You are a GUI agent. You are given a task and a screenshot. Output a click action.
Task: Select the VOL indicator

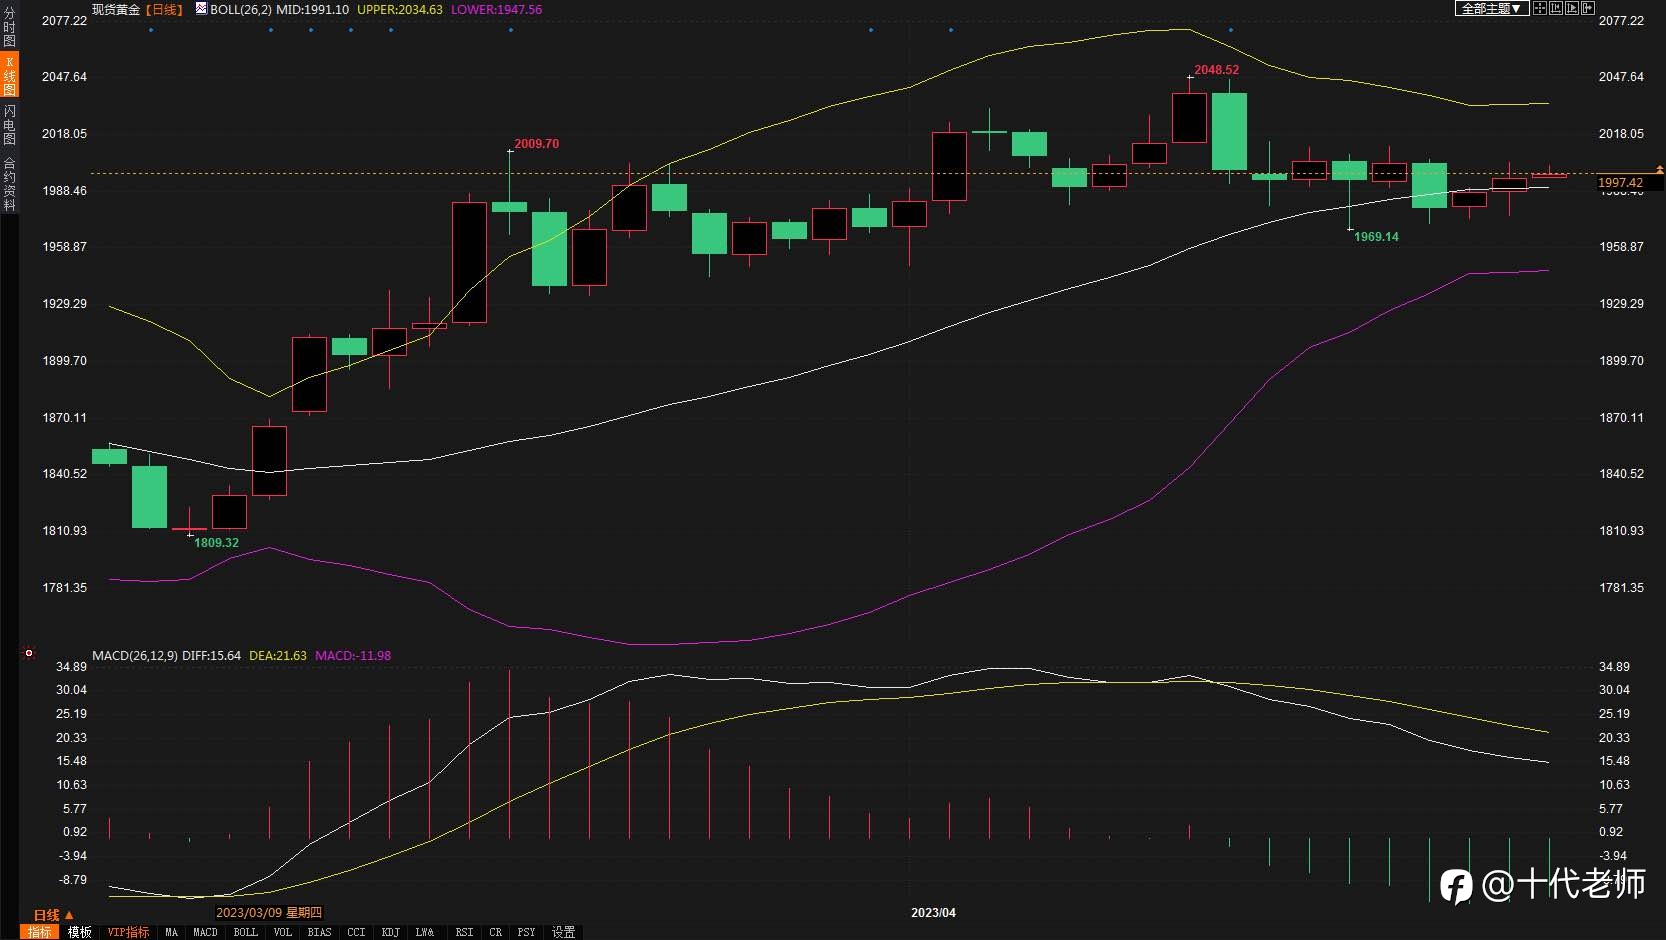(x=282, y=932)
